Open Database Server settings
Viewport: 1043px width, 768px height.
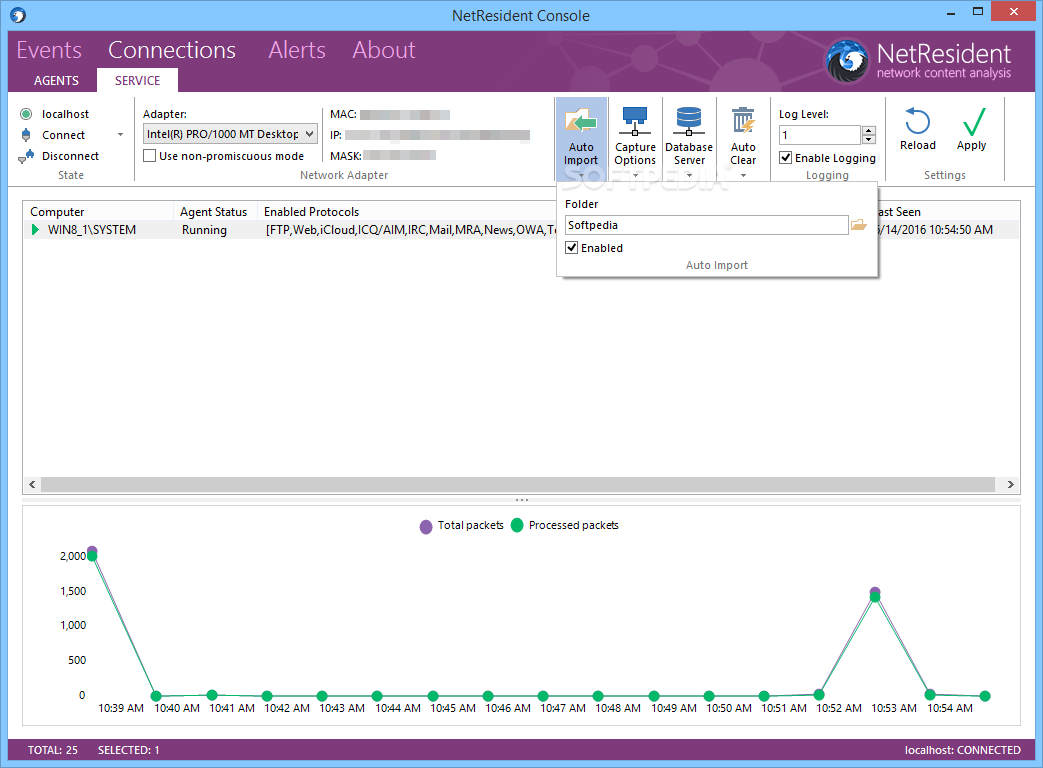point(688,136)
